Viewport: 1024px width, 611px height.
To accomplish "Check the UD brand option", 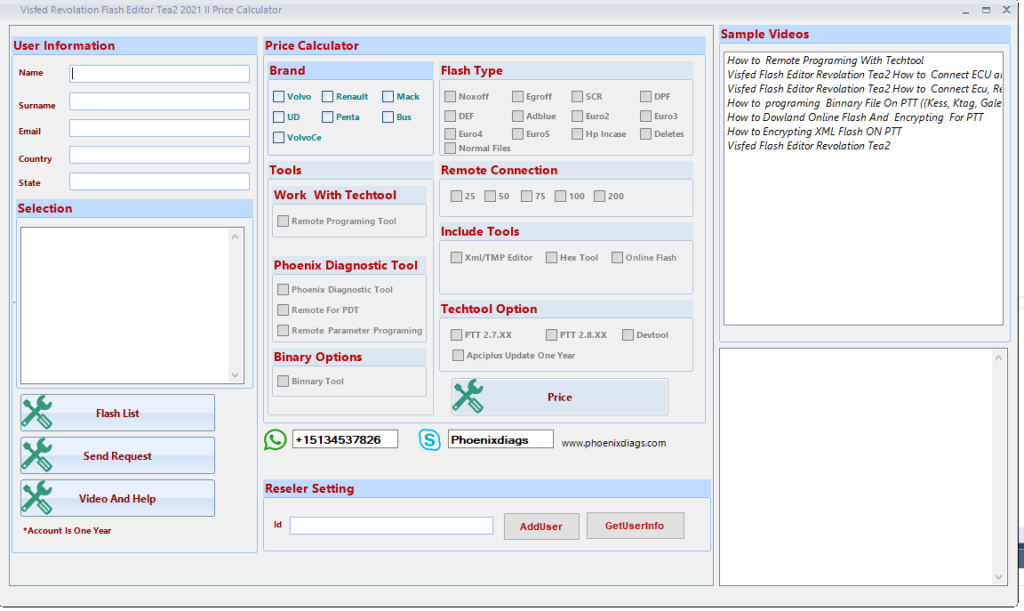I will [279, 117].
